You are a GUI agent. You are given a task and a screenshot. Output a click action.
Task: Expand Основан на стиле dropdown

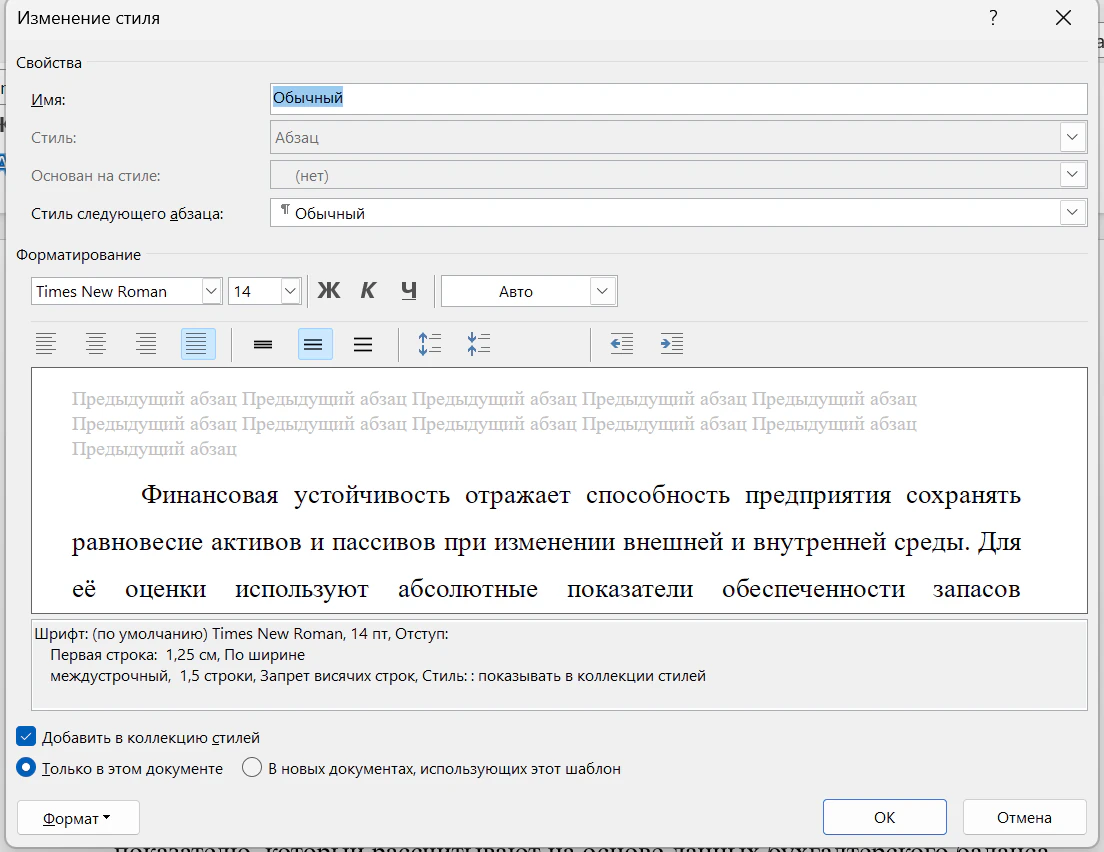pyautogui.click(x=1072, y=175)
